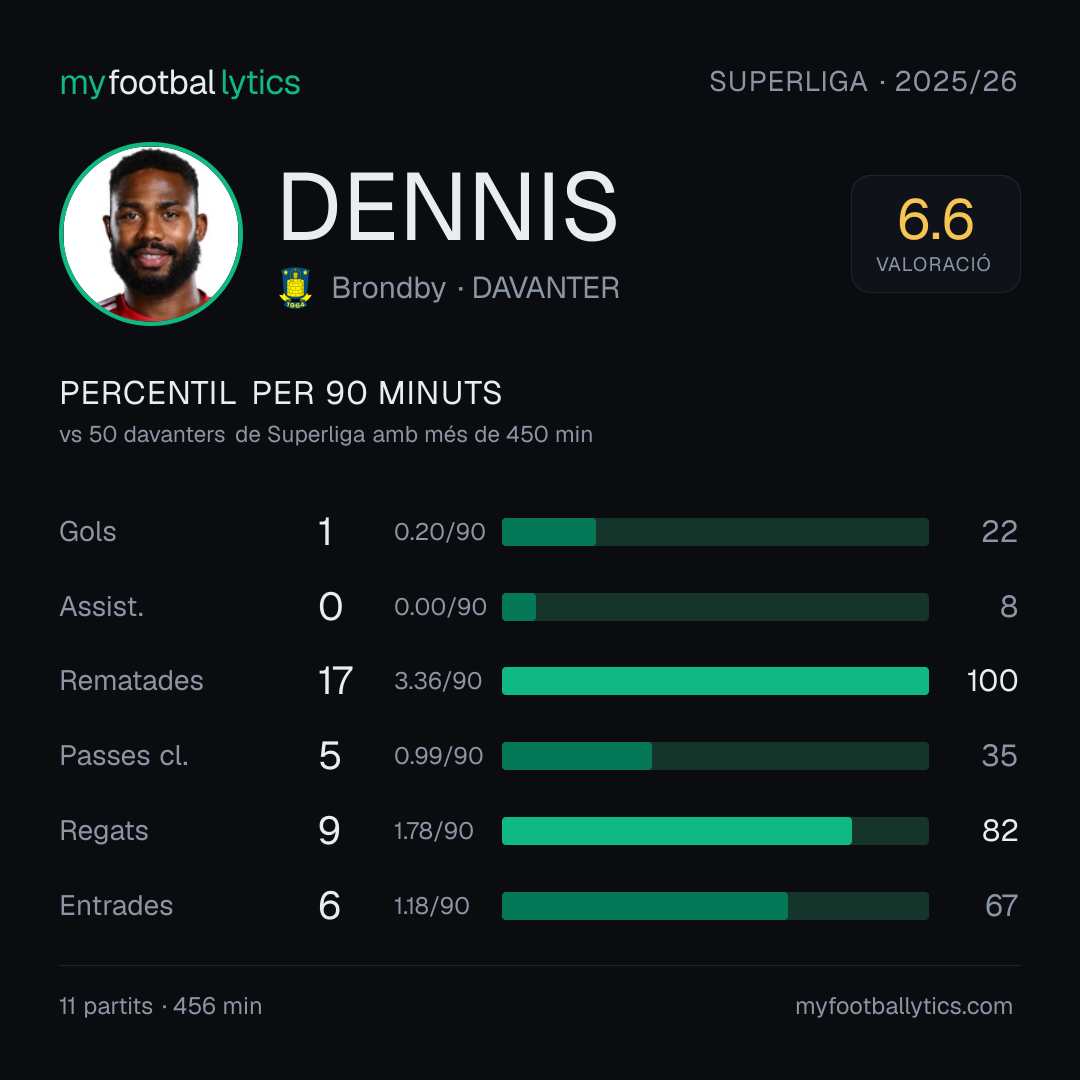The height and width of the screenshot is (1080, 1080).
Task: Click the Gols percentile bar
Action: (715, 532)
